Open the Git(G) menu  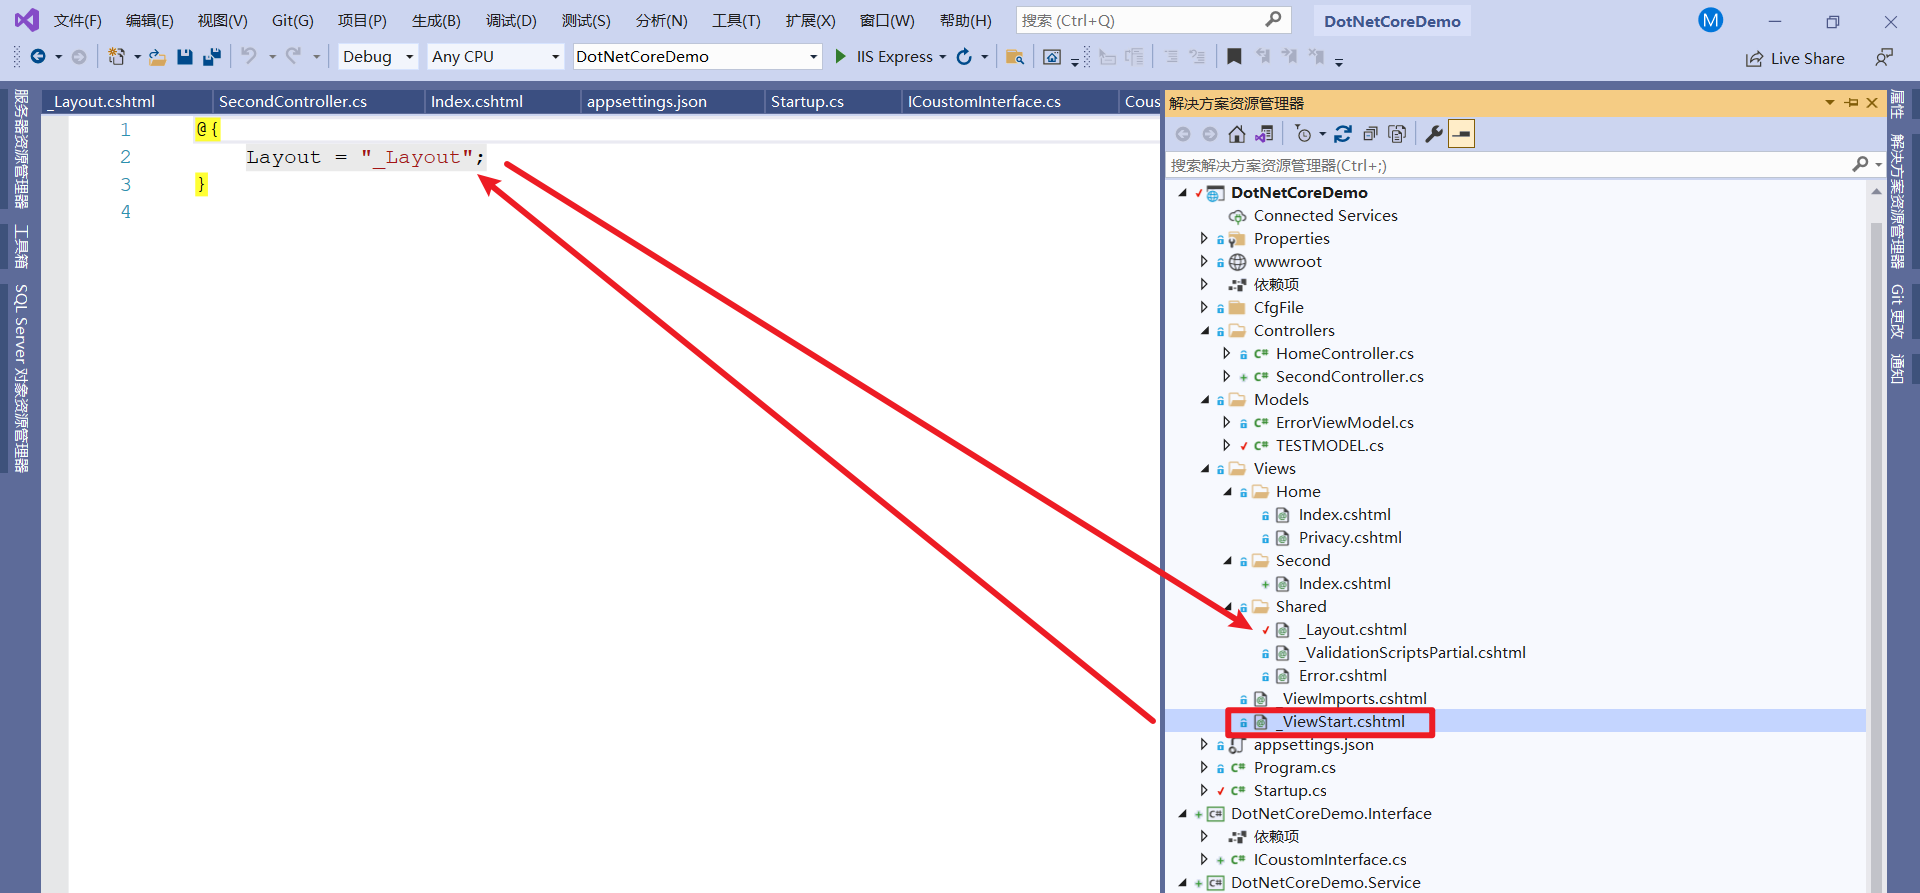pos(292,20)
